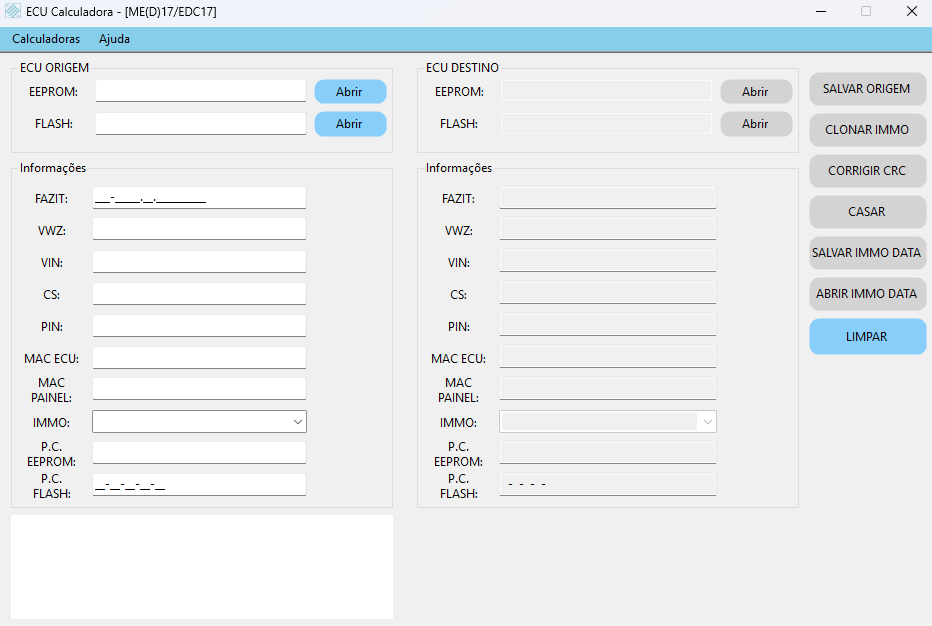Click the origem EEPROM path field

coord(201,91)
